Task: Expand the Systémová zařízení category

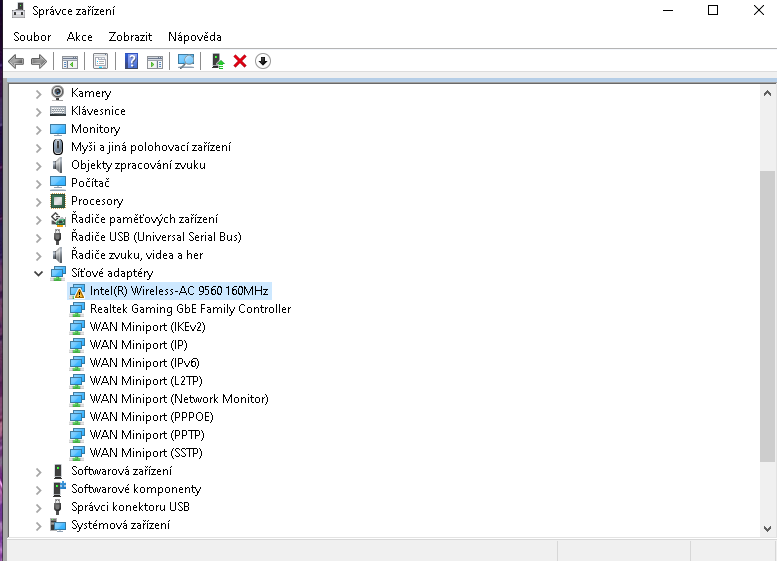Action: 38,526
